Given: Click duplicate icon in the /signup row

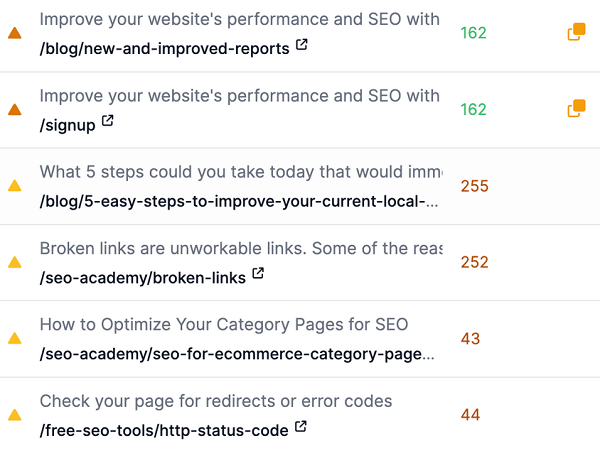Looking at the screenshot, I should [x=576, y=108].
